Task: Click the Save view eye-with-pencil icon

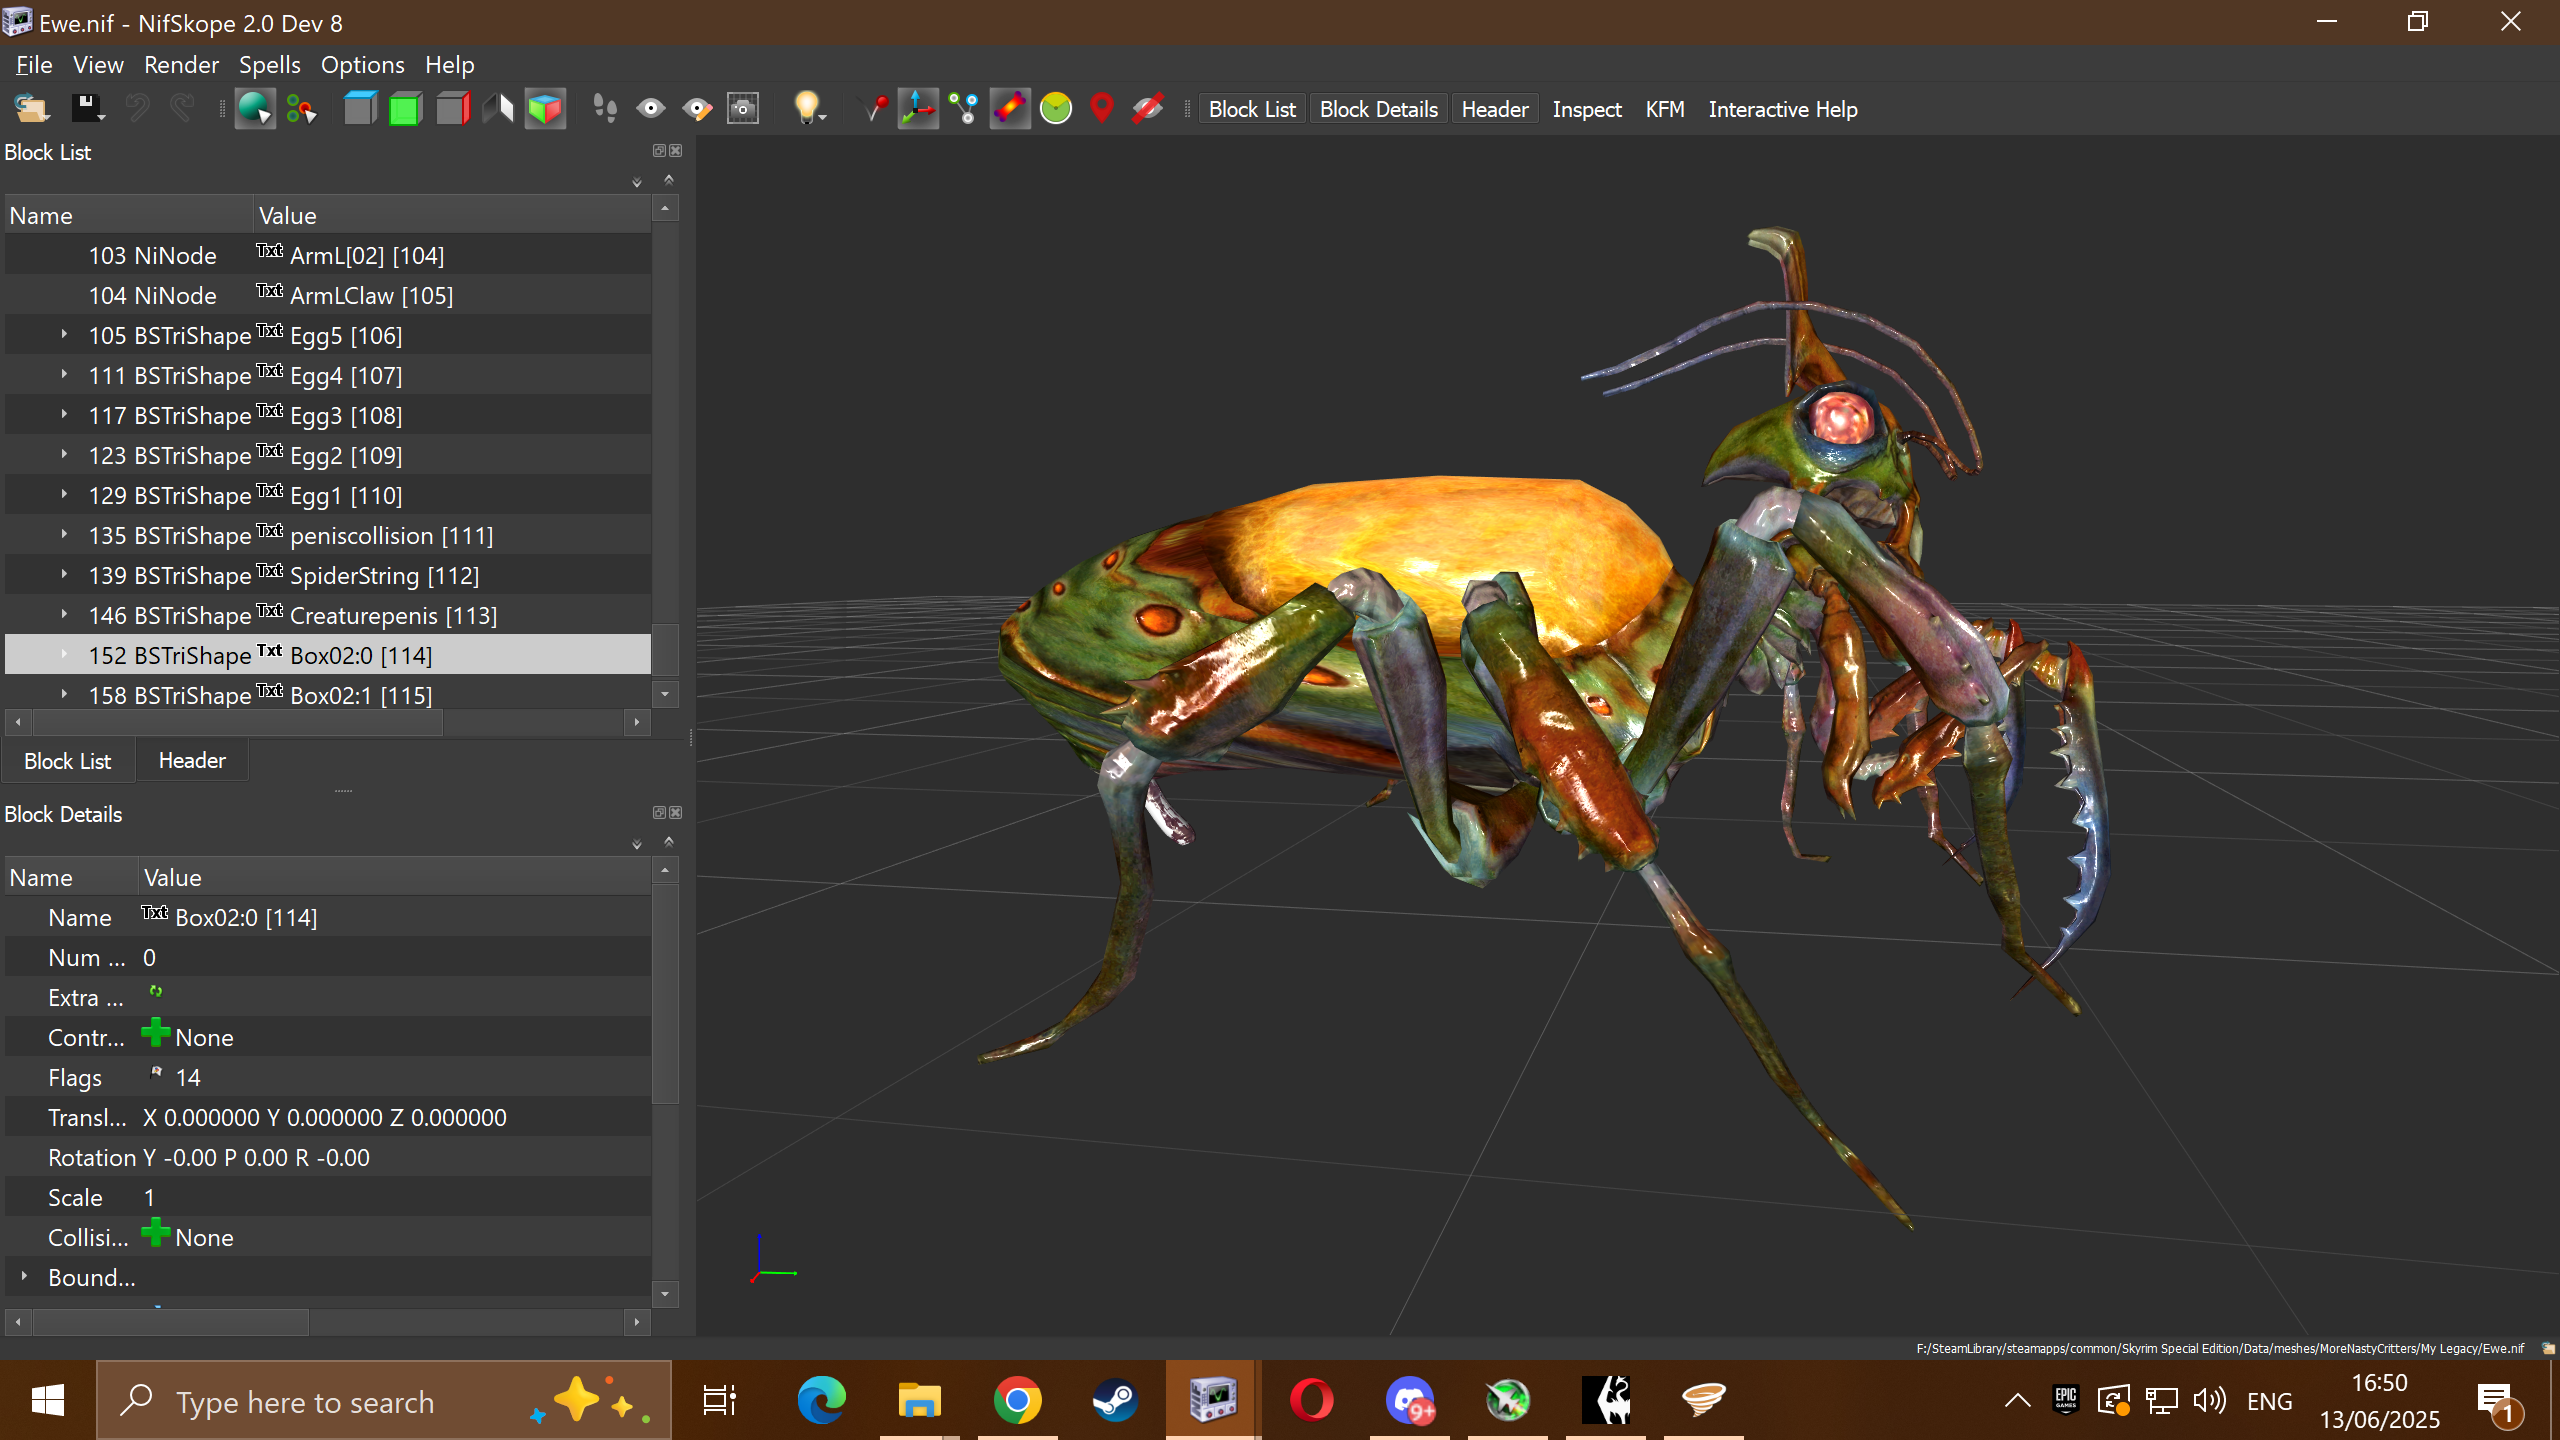Action: (697, 108)
